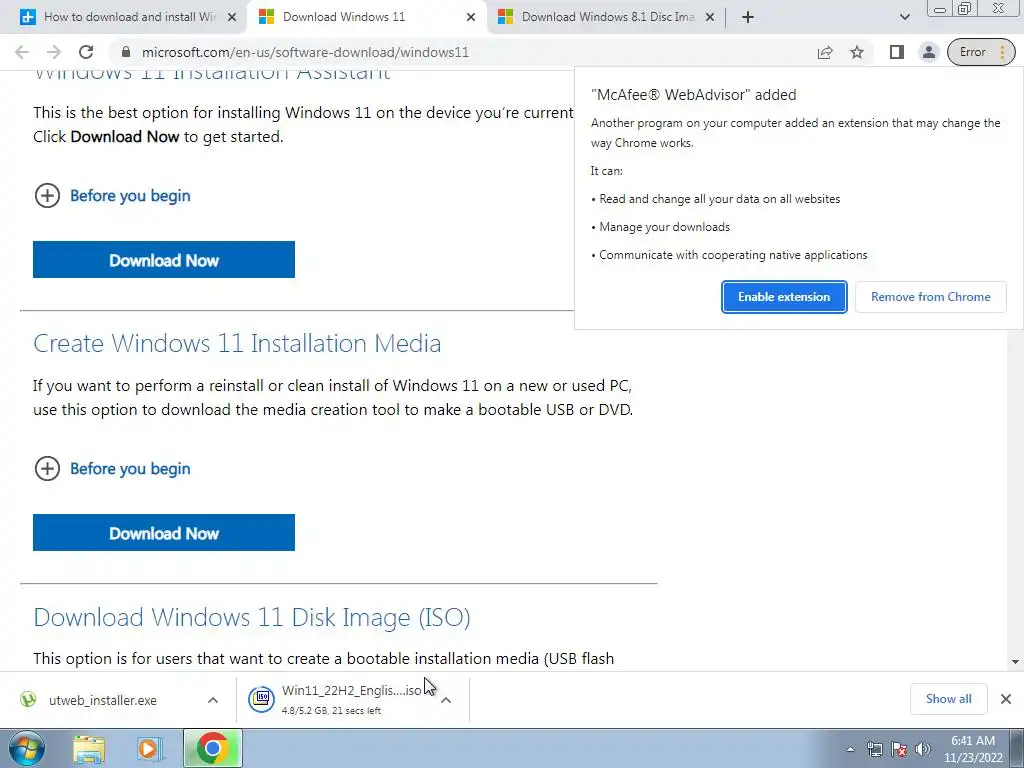1024x768 pixels.
Task: Click Manage your downloads text
Action: 664,227
